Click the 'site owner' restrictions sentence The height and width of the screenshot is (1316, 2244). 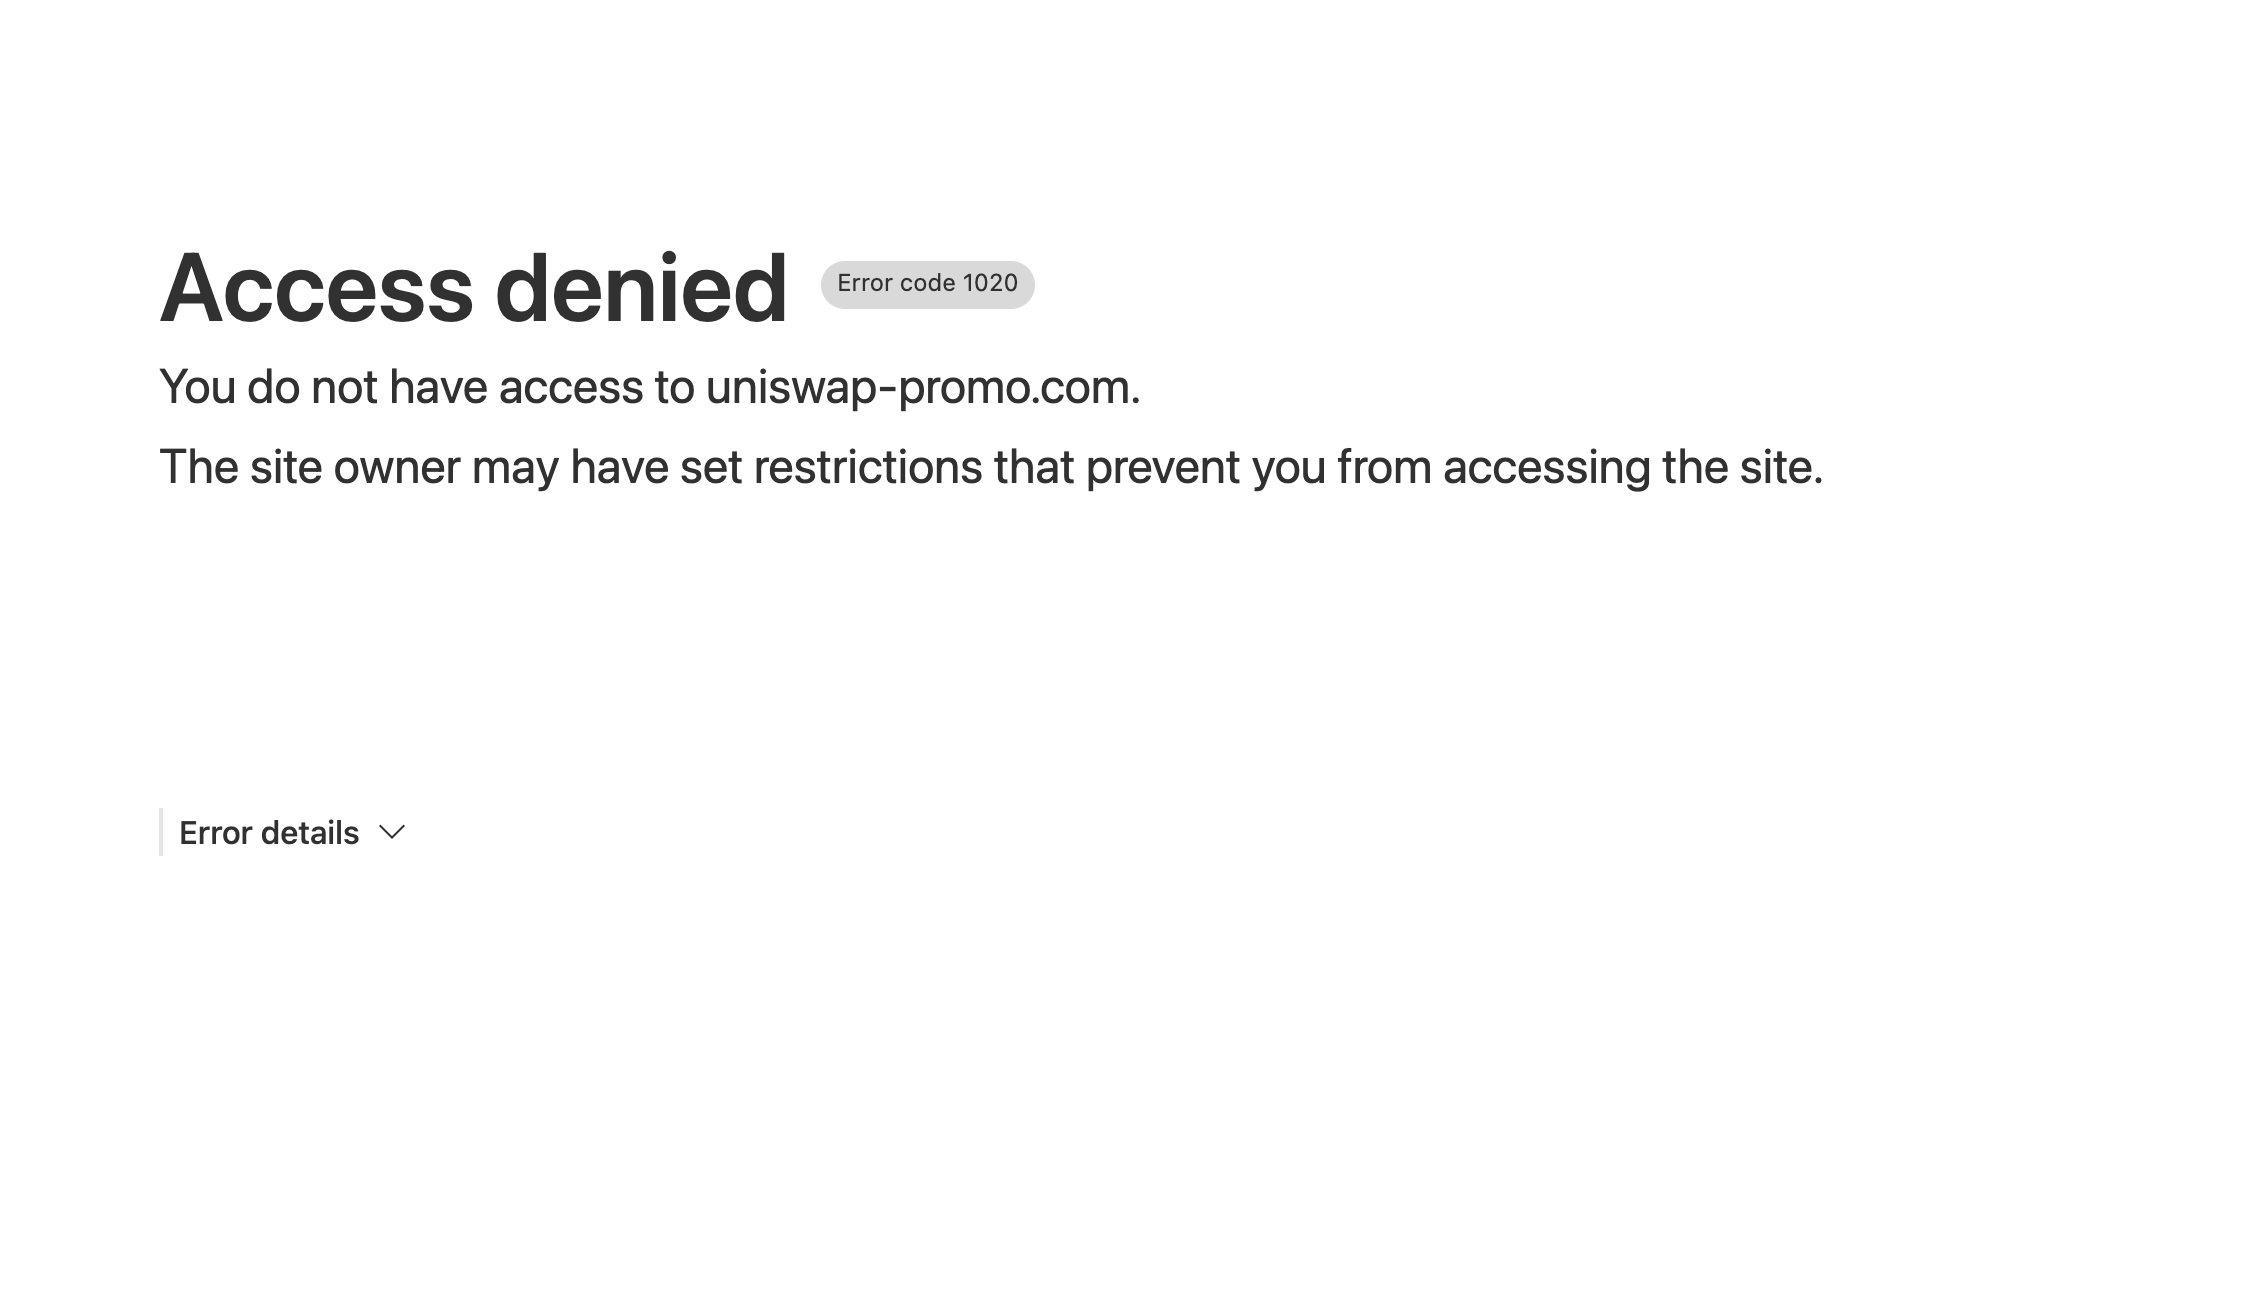pos(991,468)
